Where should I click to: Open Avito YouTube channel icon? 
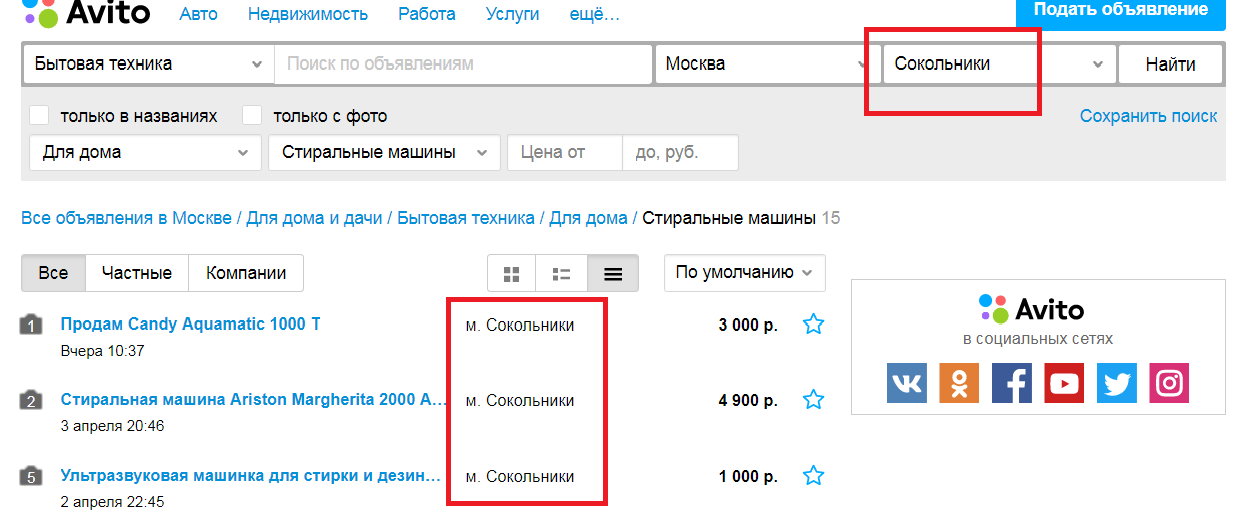tap(1064, 383)
